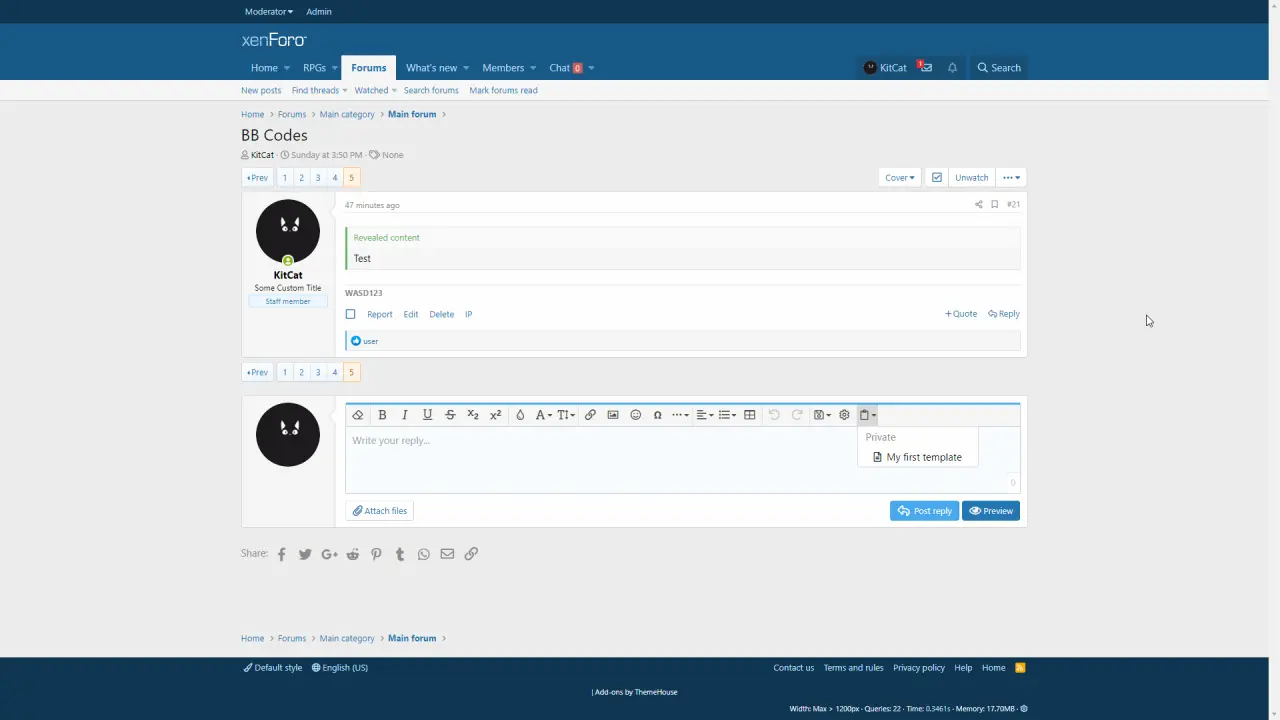Pick text color with the droplet icon
Screen dimensions: 1280x720
pos(520,415)
